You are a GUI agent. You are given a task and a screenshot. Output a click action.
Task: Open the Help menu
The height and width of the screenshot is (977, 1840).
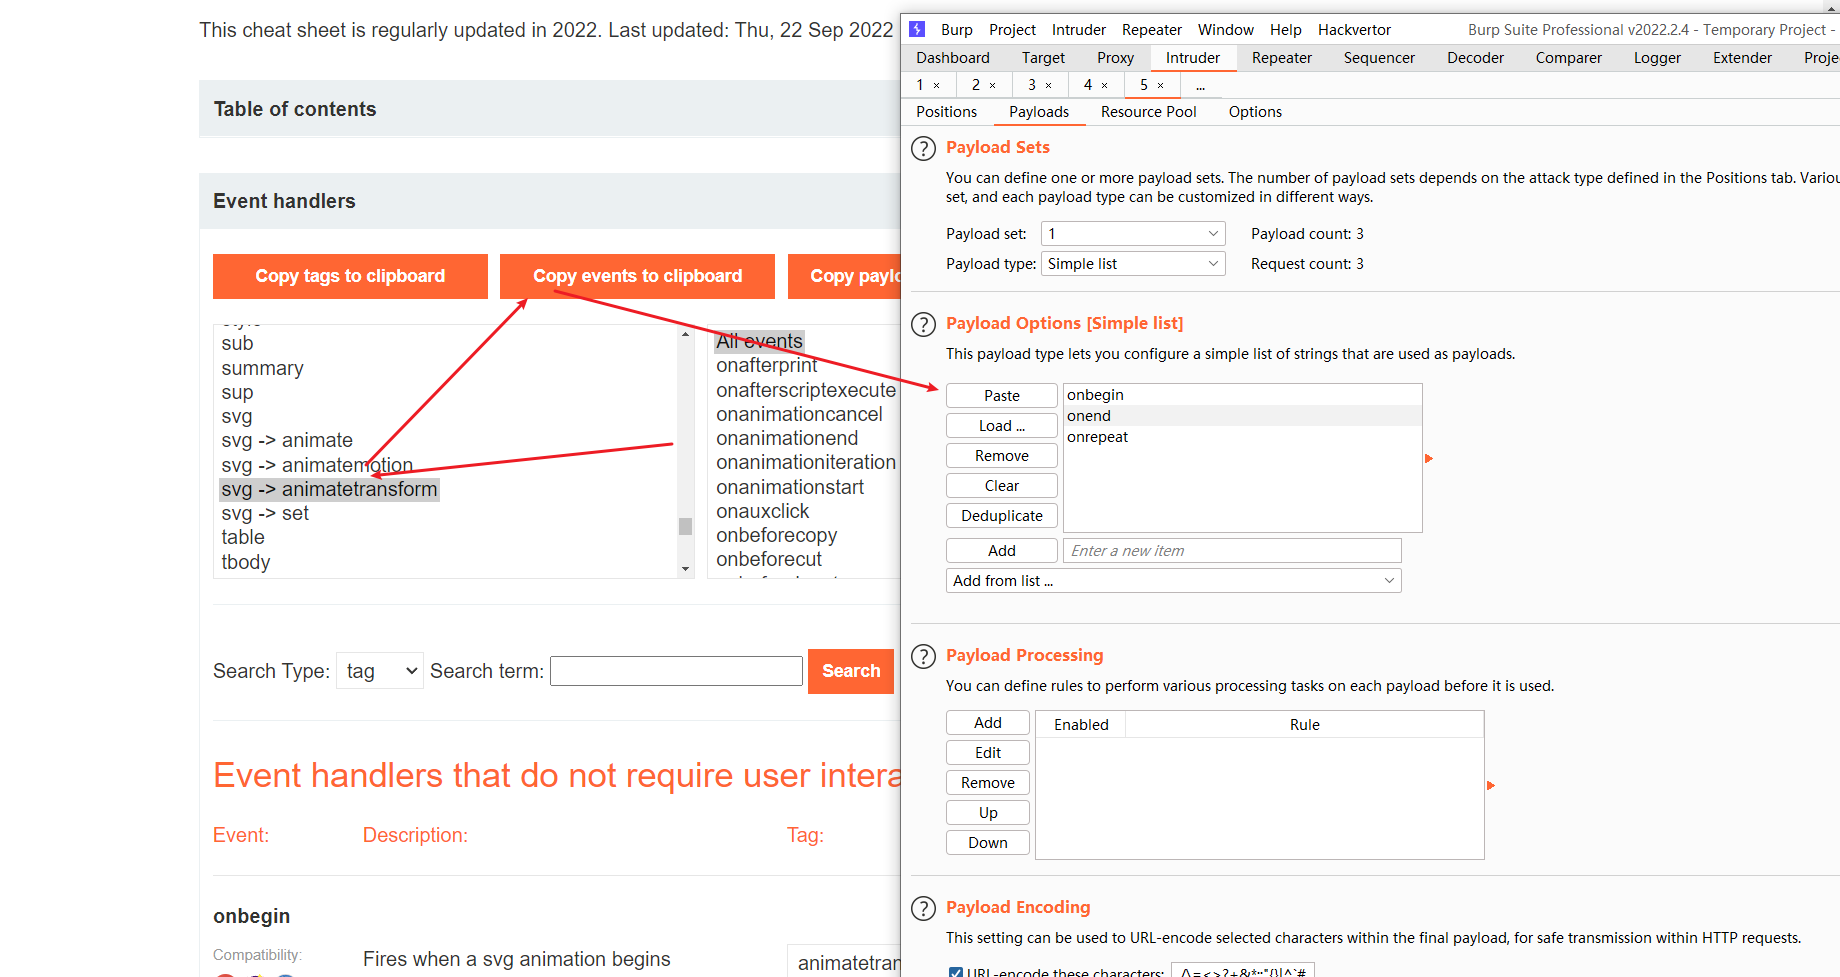[1285, 30]
